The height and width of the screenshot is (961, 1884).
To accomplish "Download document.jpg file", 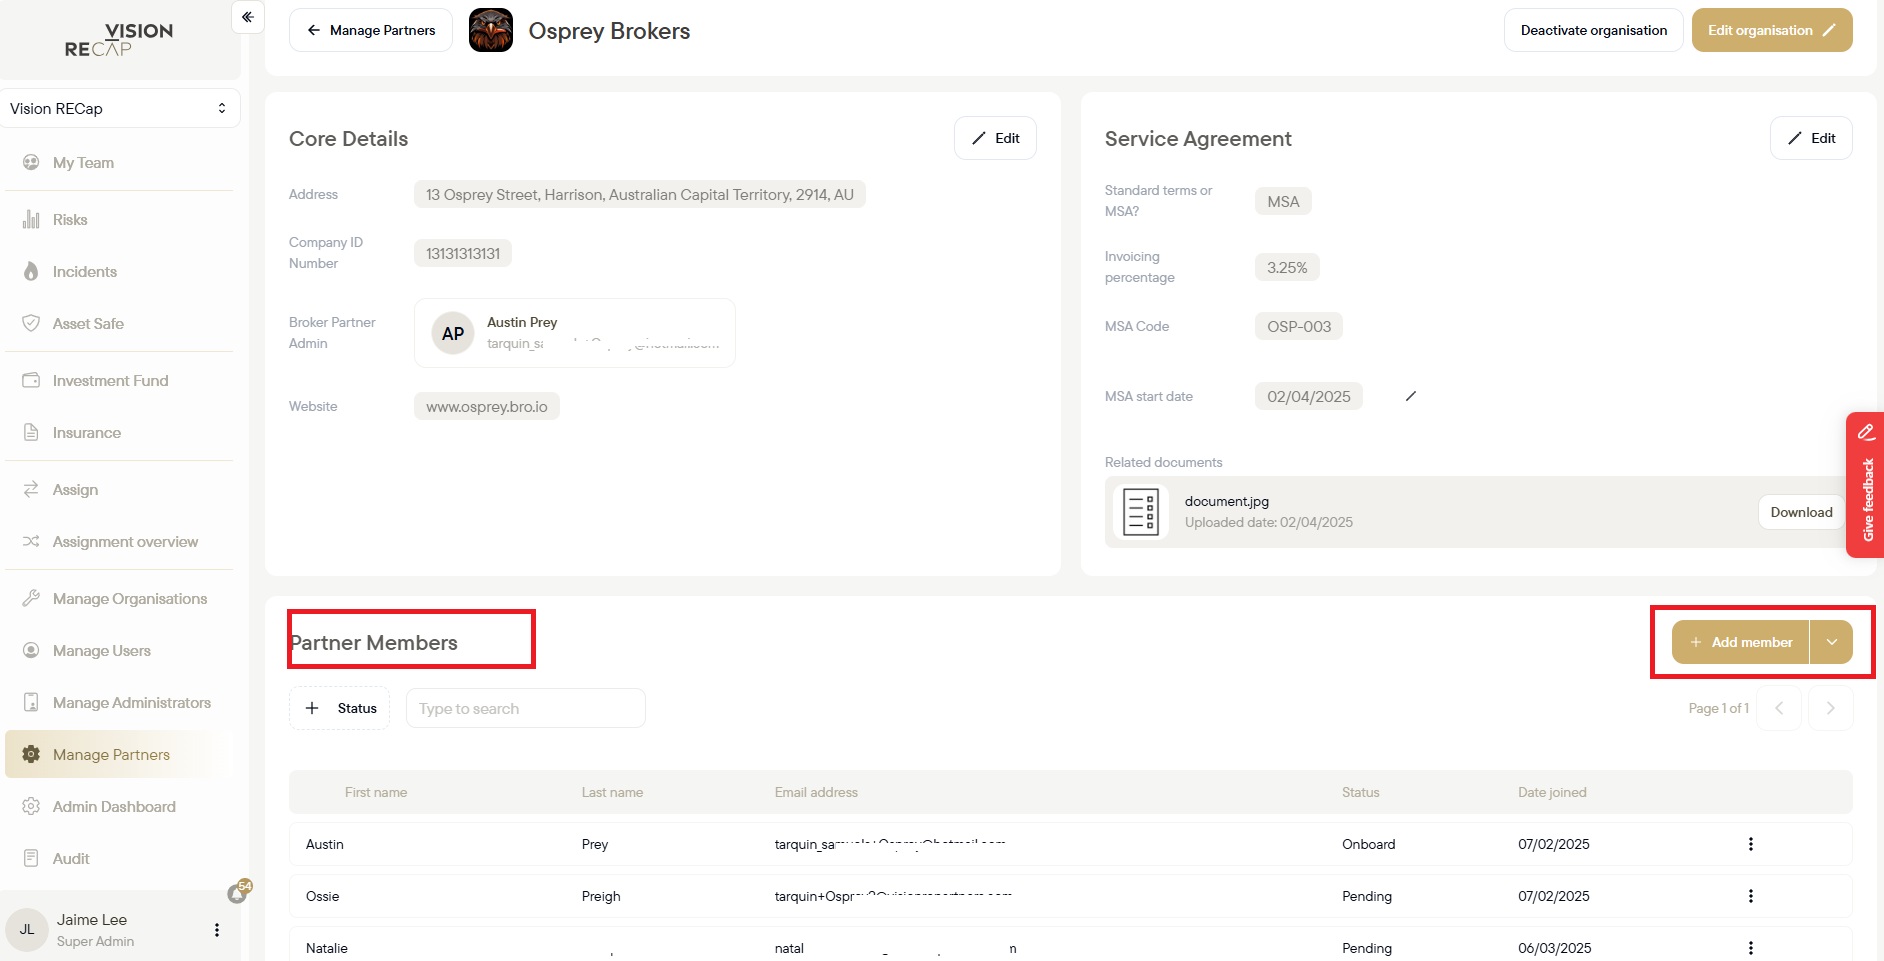I will (x=1801, y=512).
